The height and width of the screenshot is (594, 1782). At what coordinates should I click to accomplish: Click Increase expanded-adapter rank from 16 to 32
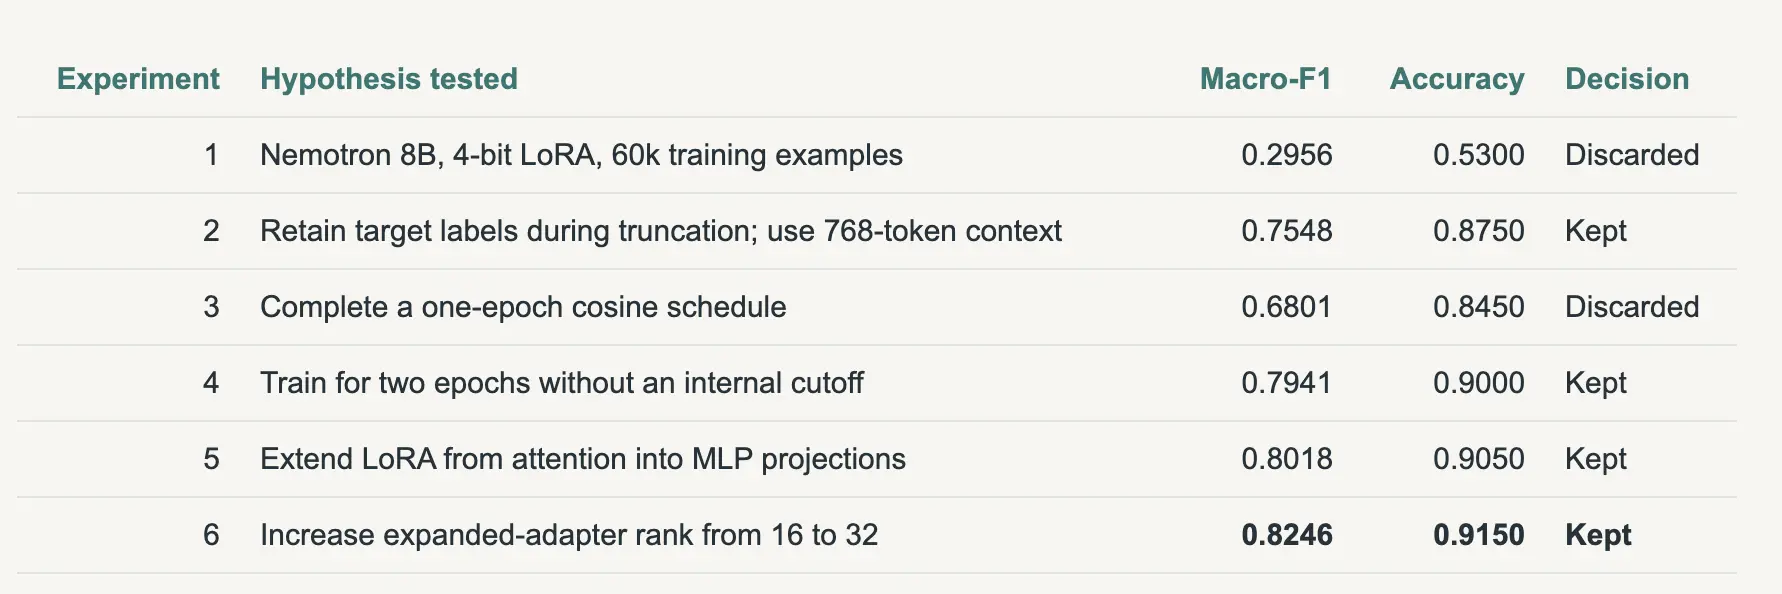click(569, 535)
